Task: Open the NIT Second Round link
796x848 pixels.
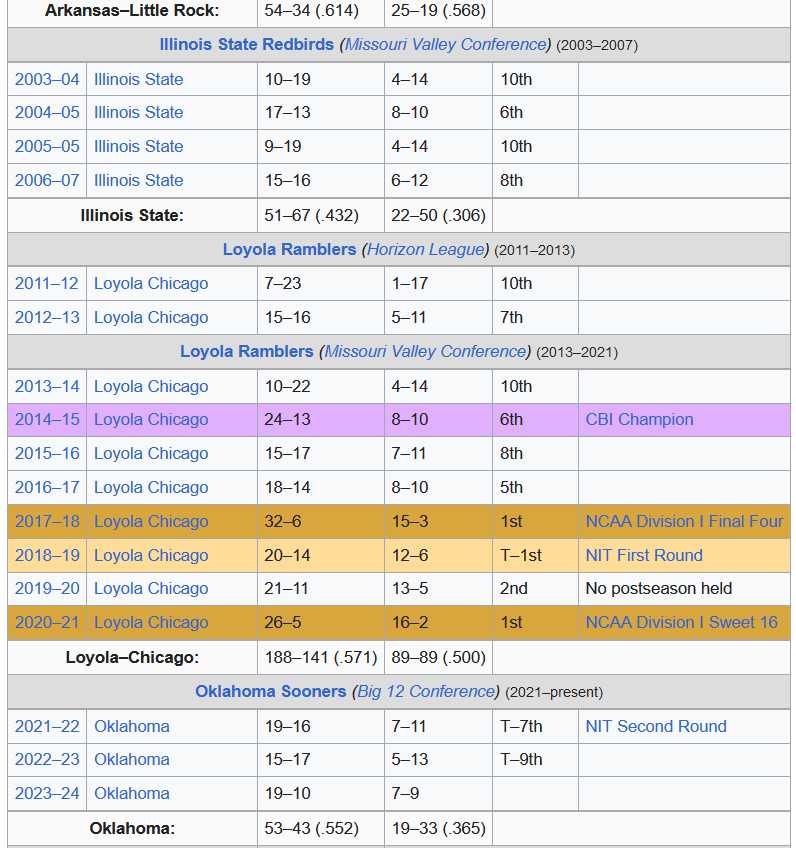Action: pos(656,727)
